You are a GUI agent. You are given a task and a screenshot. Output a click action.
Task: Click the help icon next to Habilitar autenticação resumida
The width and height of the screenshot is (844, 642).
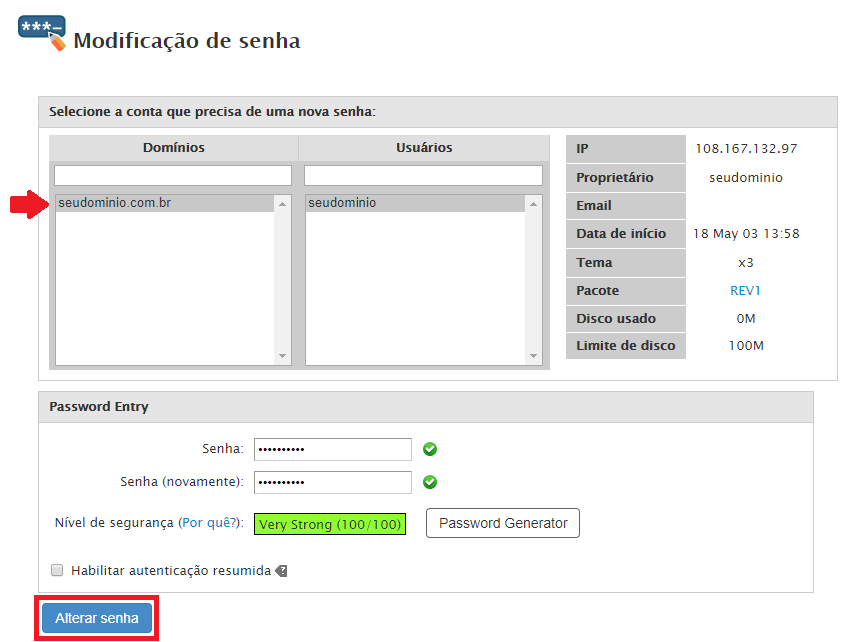tap(281, 571)
